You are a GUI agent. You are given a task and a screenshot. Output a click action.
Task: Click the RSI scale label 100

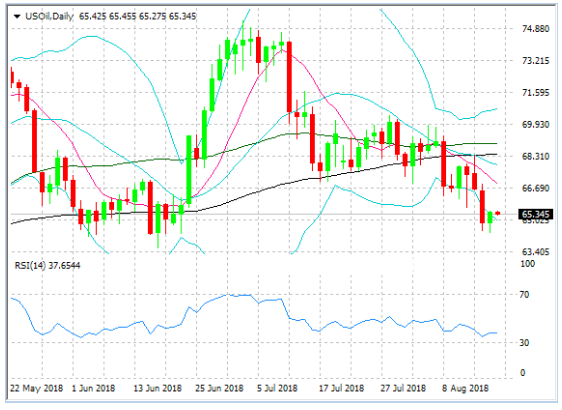click(x=527, y=264)
